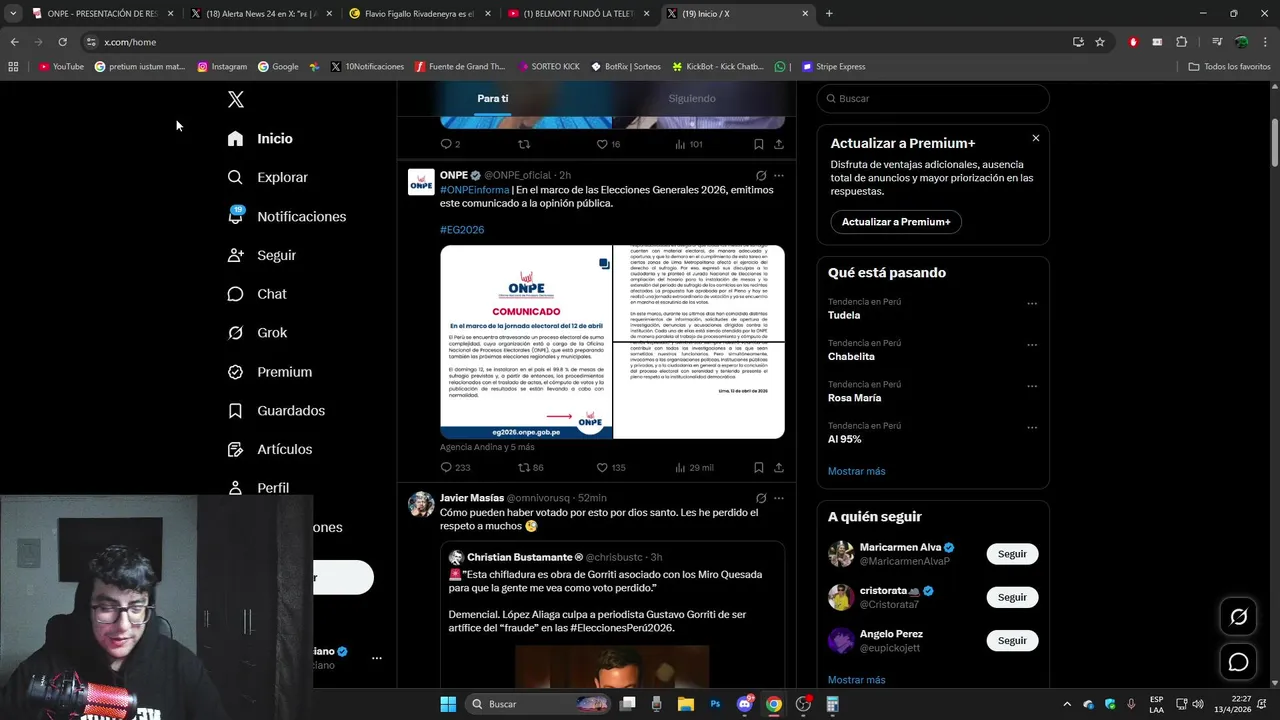Click the X logo in sidebar

point(235,99)
